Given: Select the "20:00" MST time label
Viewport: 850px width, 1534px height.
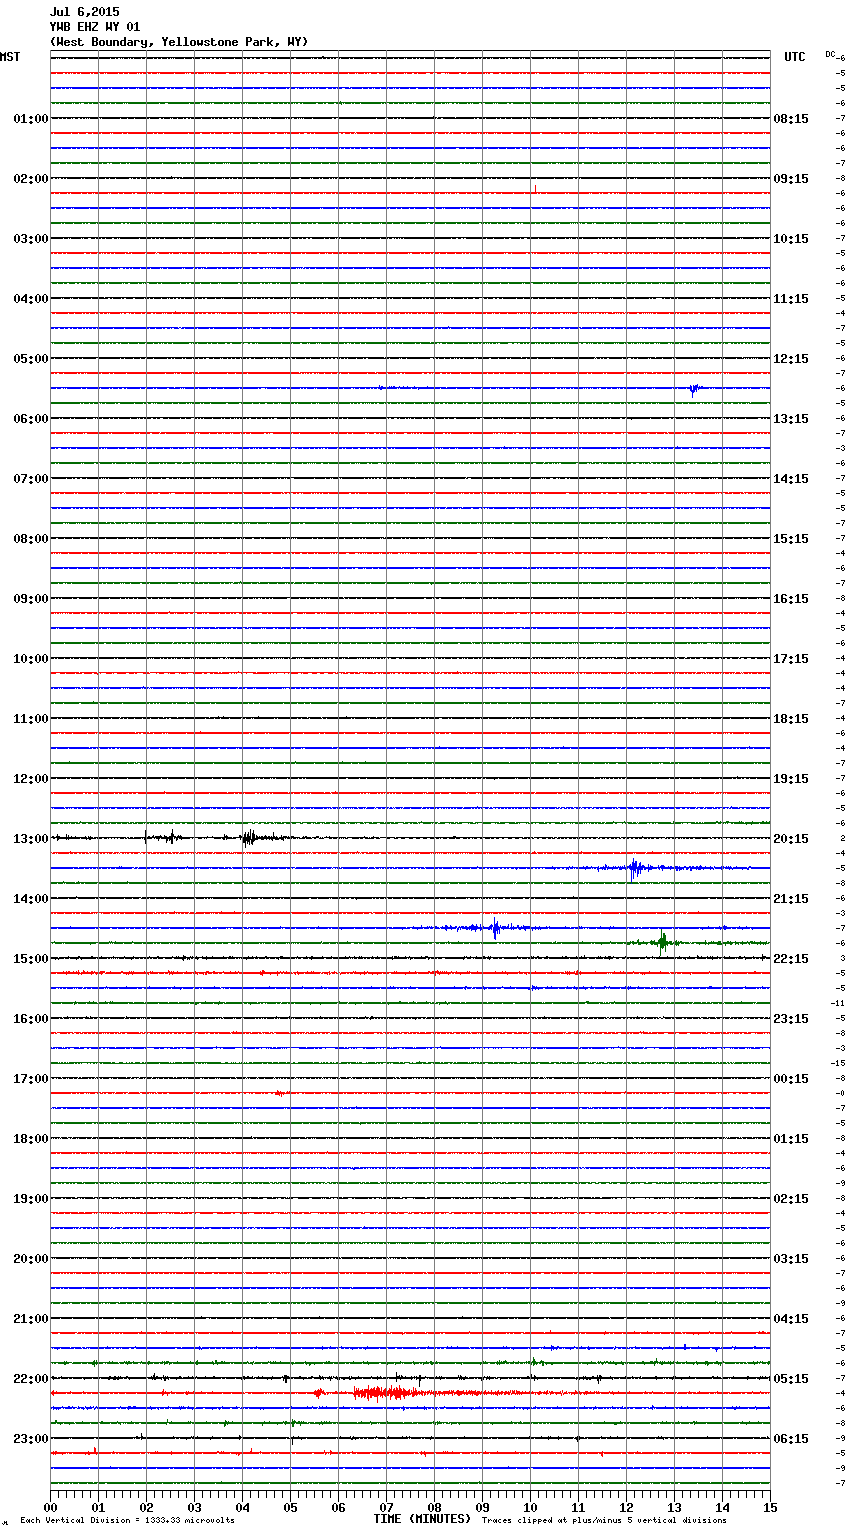Looking at the screenshot, I should tap(31, 1259).
